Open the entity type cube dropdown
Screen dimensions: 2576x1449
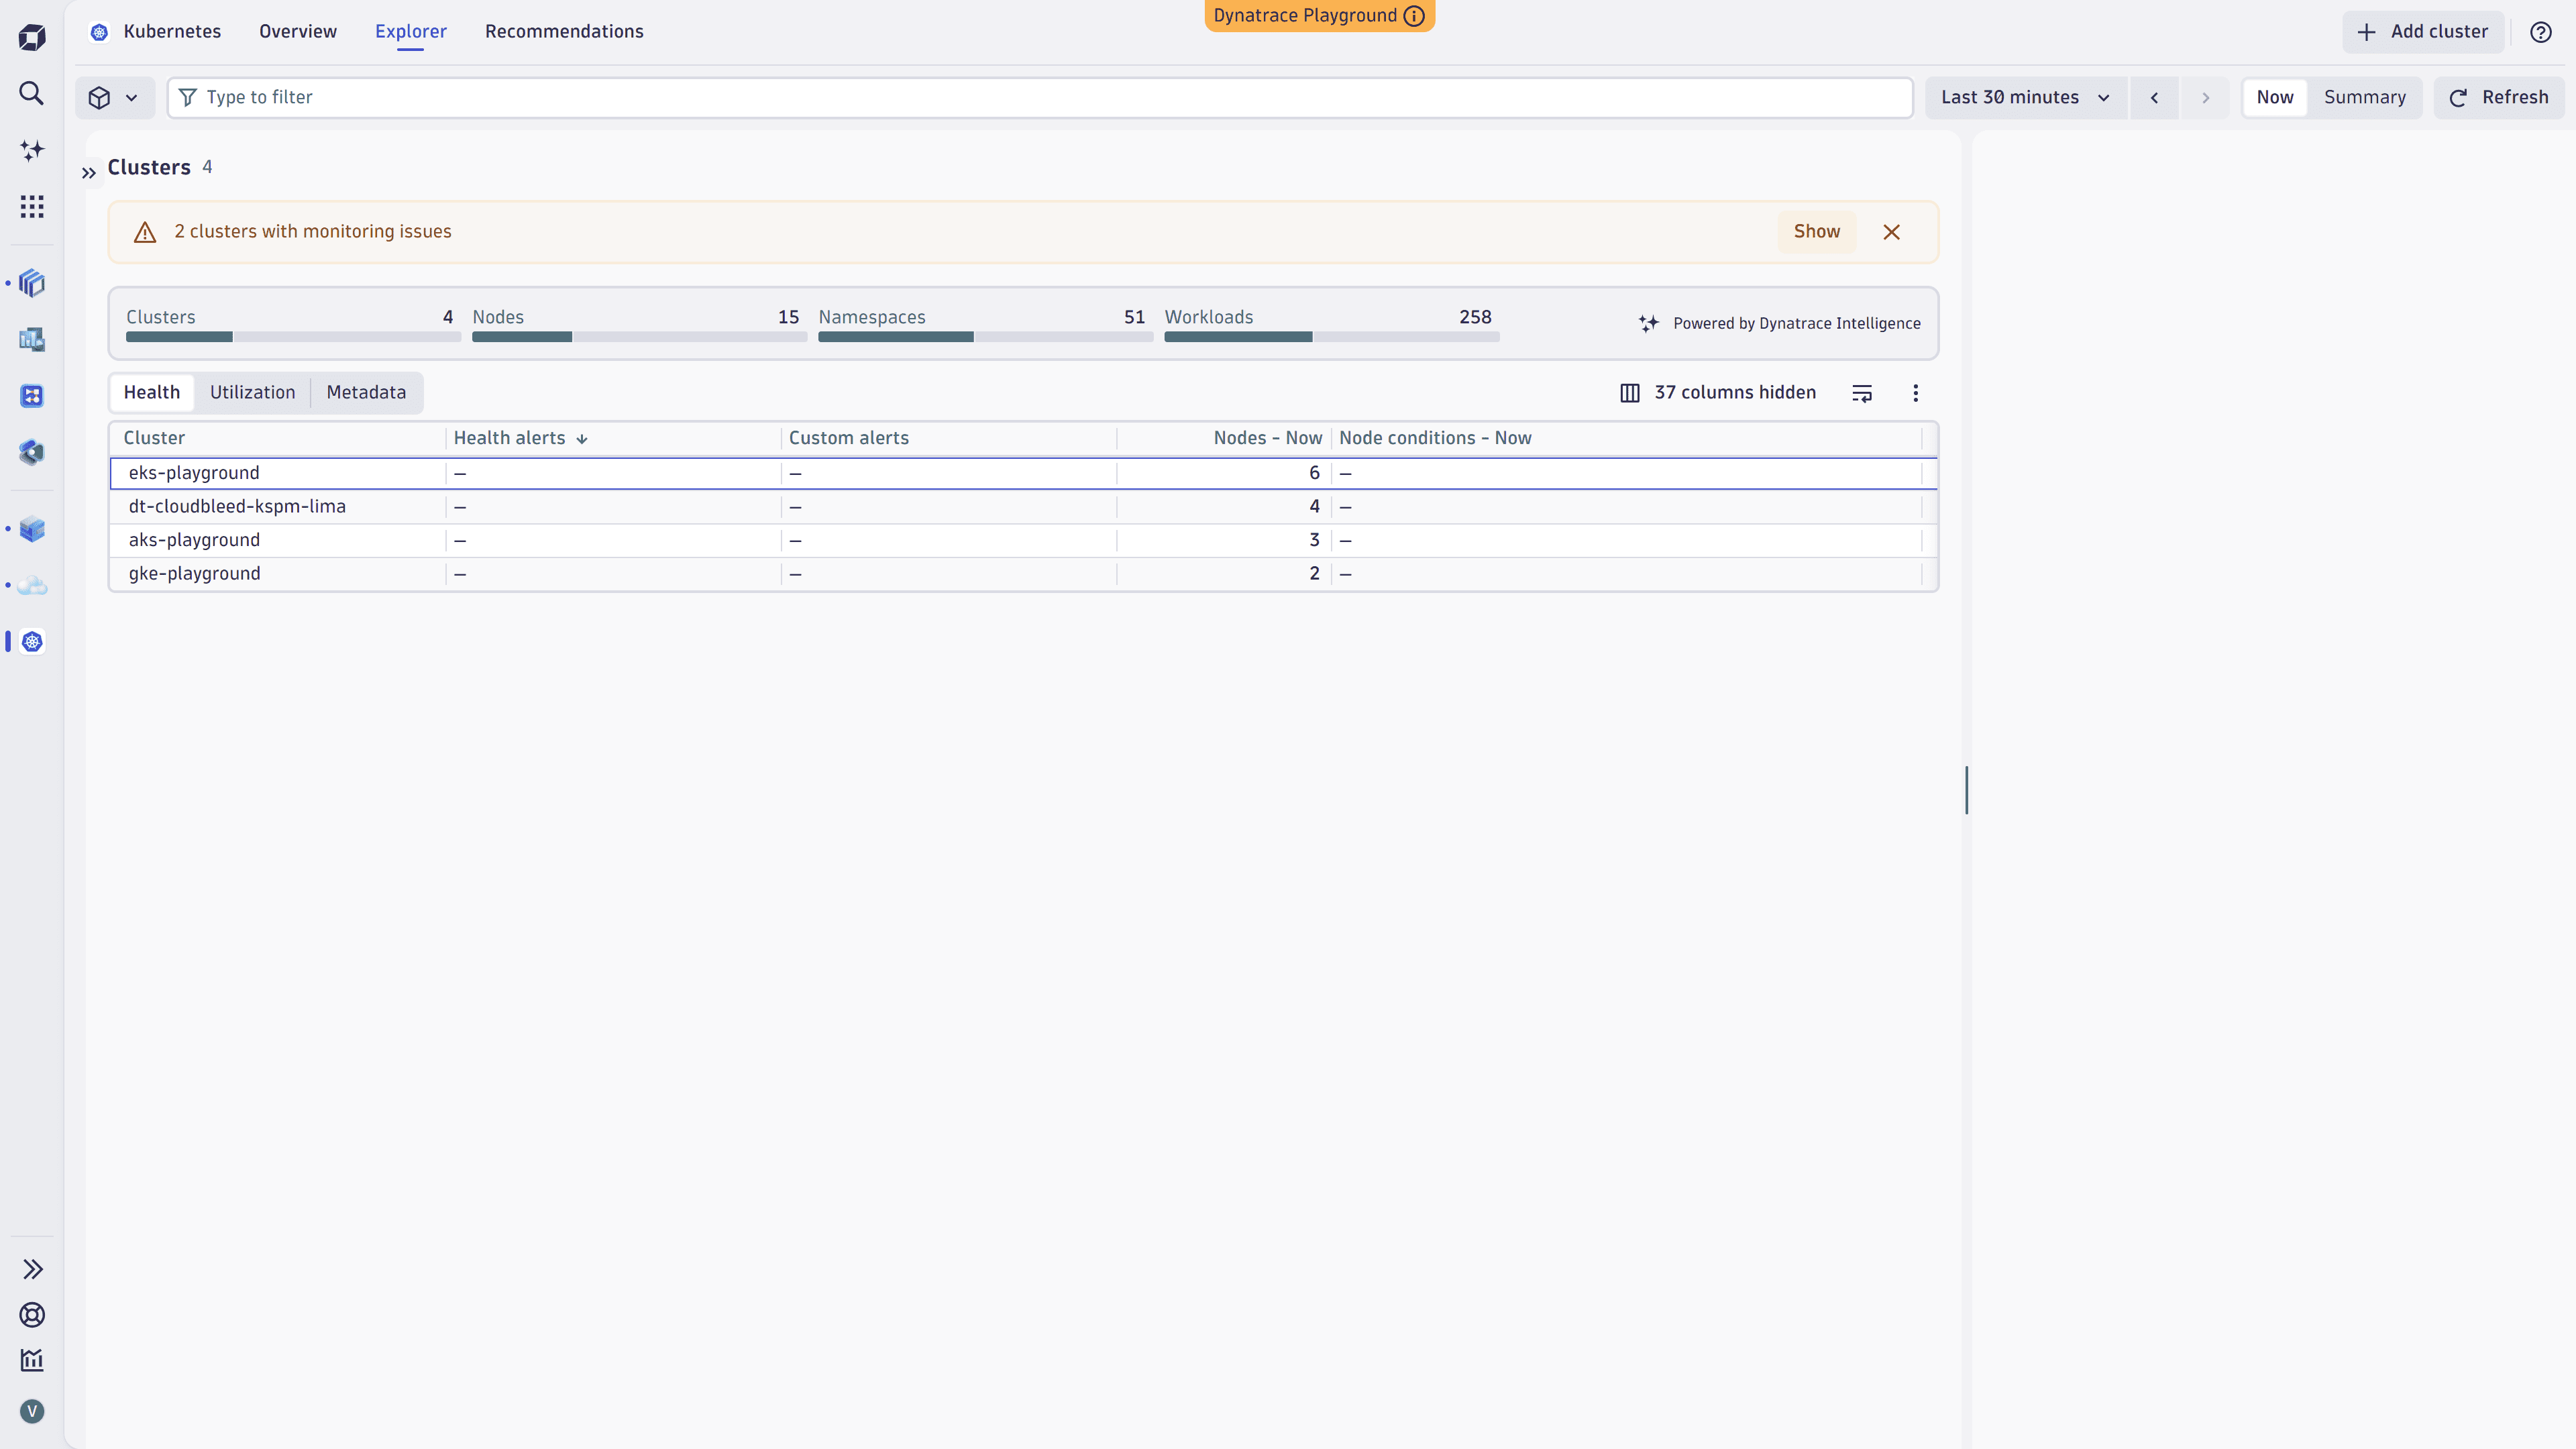[115, 98]
